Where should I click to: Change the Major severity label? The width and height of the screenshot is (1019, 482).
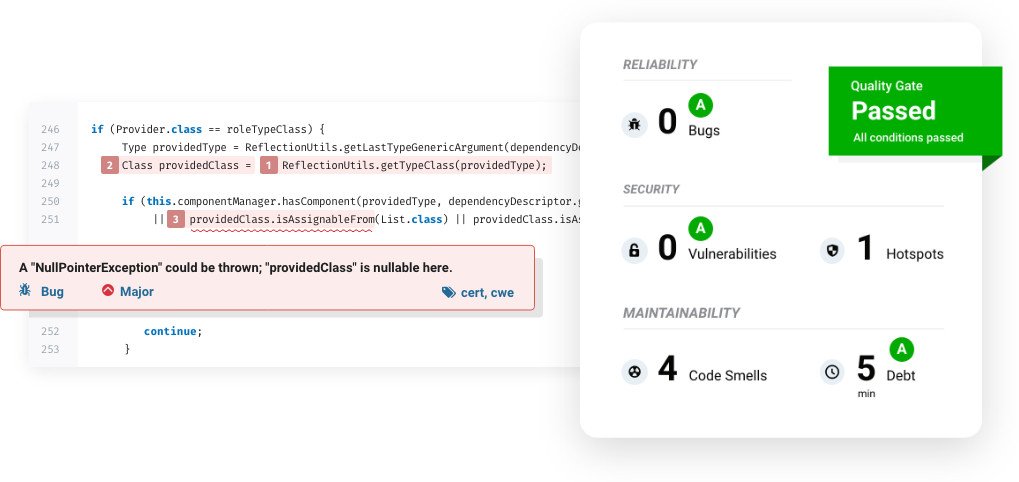click(137, 291)
